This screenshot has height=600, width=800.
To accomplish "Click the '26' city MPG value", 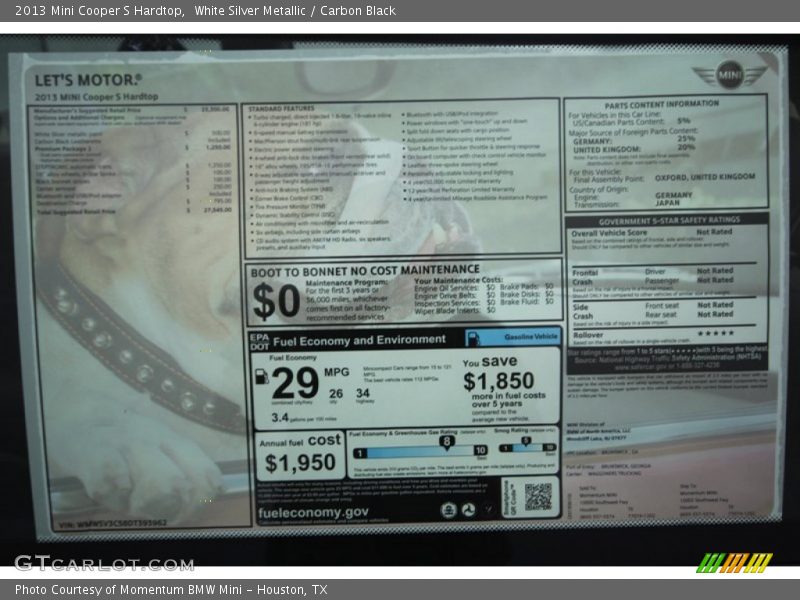I will point(336,393).
